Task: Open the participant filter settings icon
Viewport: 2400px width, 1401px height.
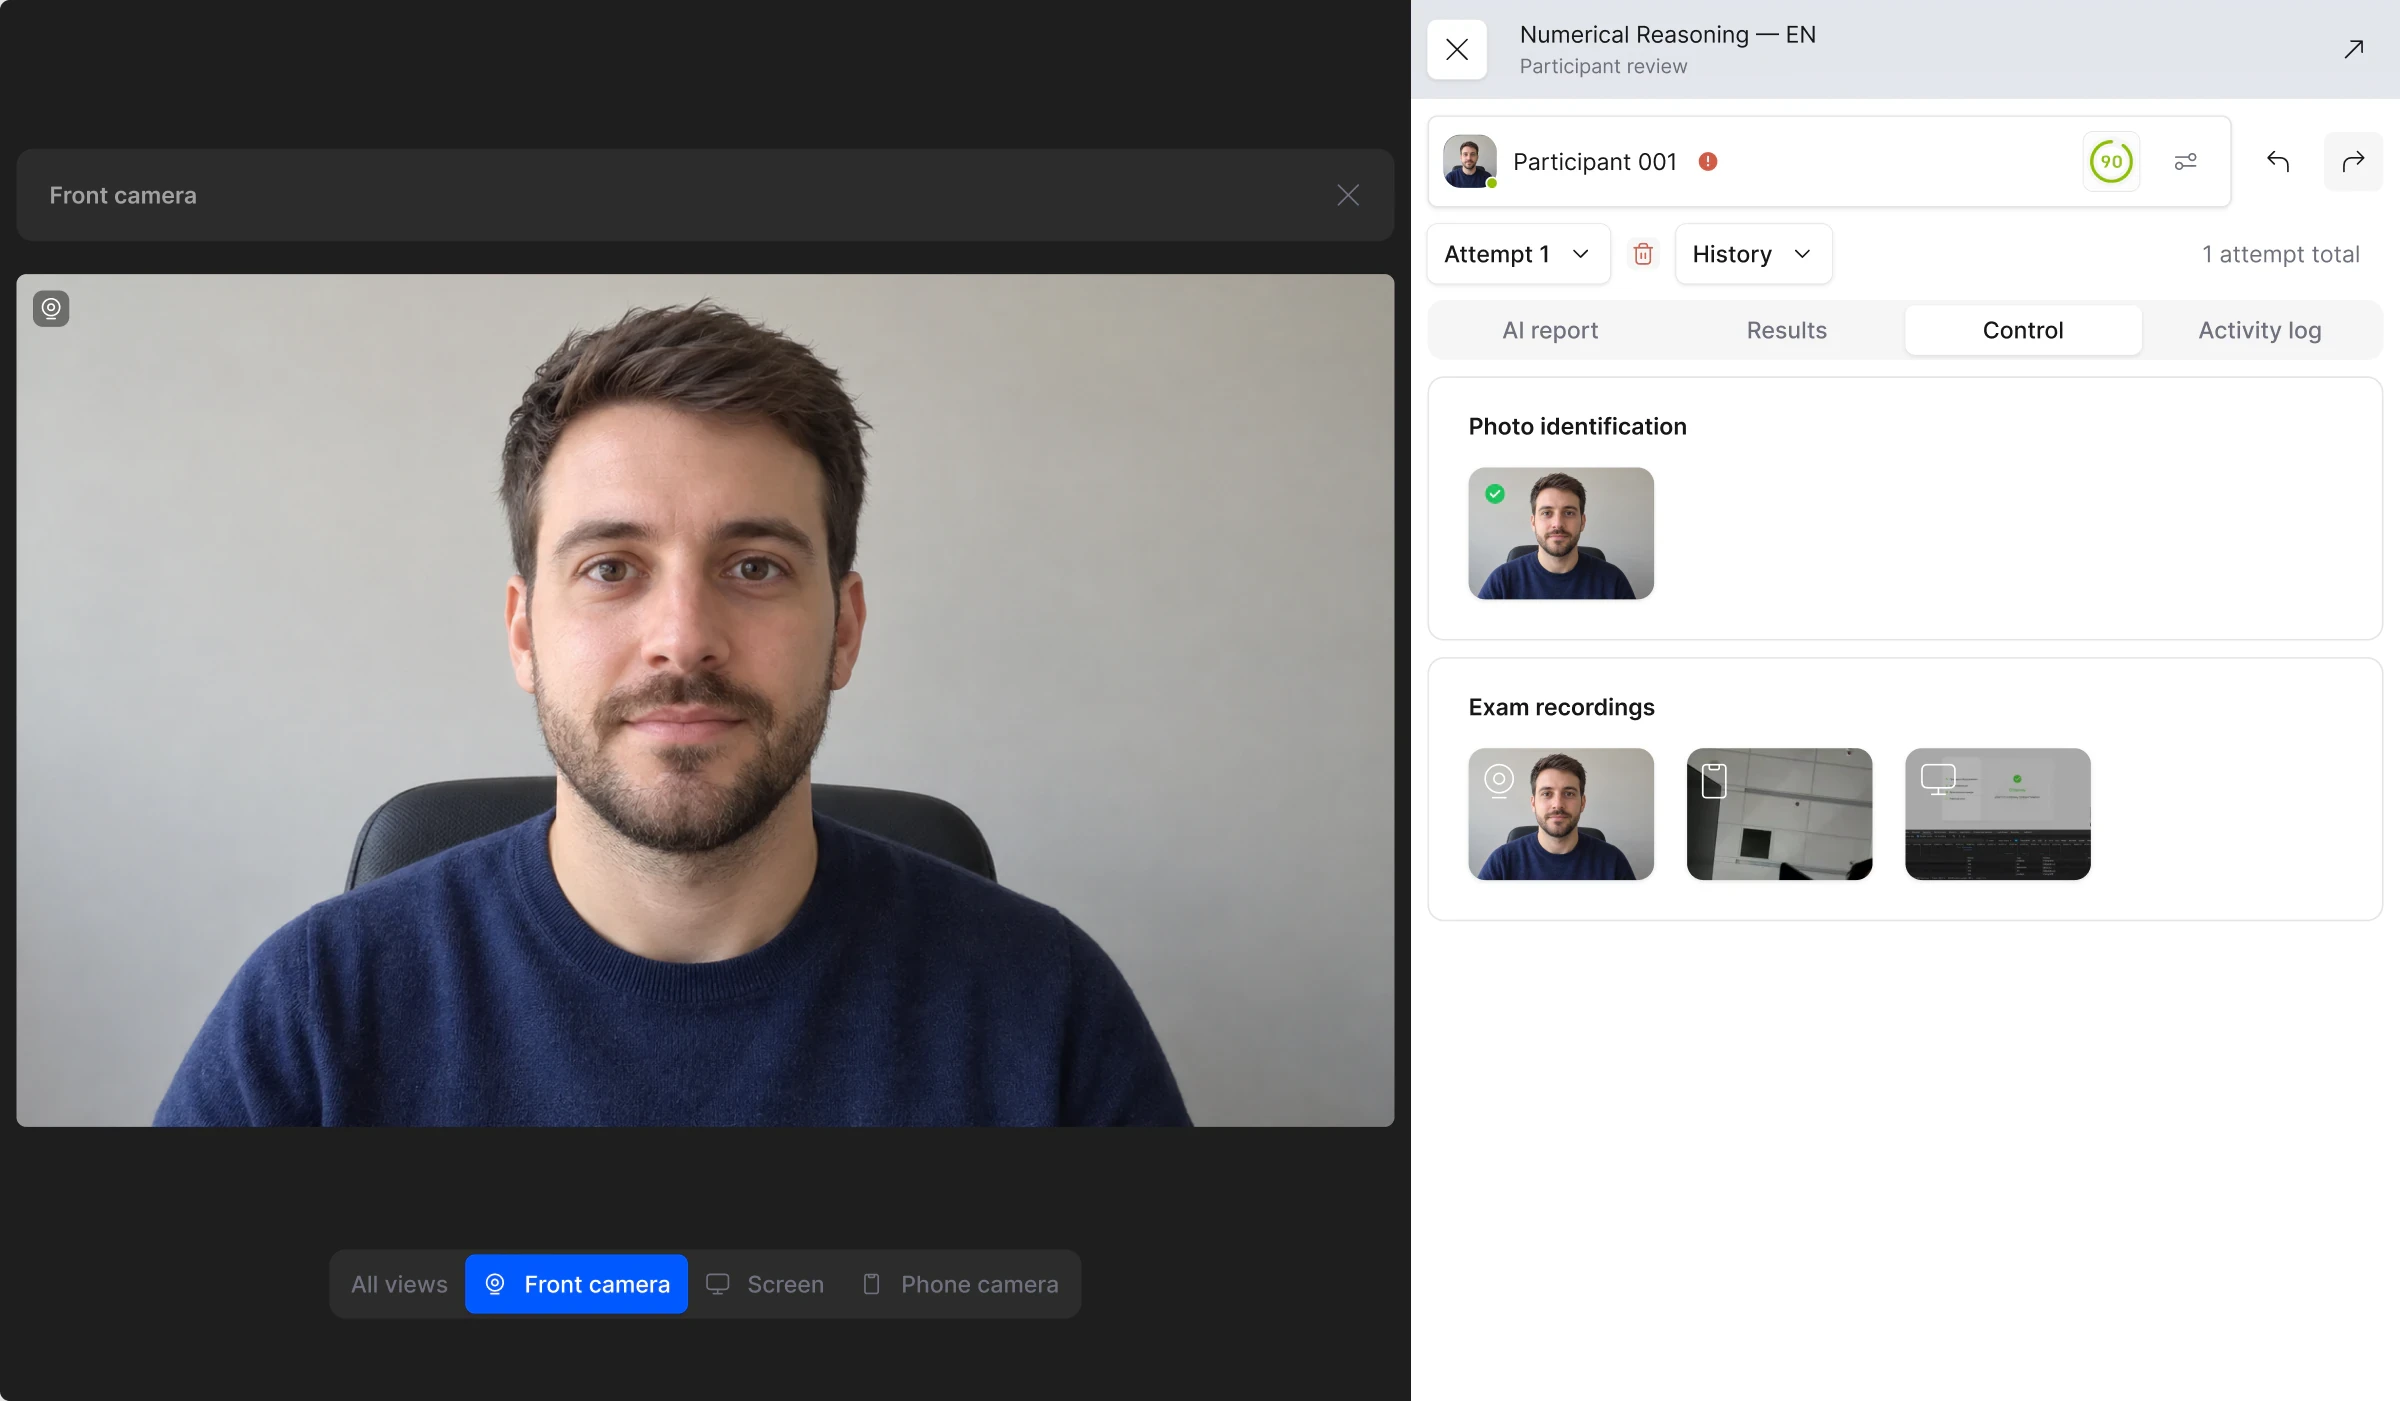Action: 2186,161
